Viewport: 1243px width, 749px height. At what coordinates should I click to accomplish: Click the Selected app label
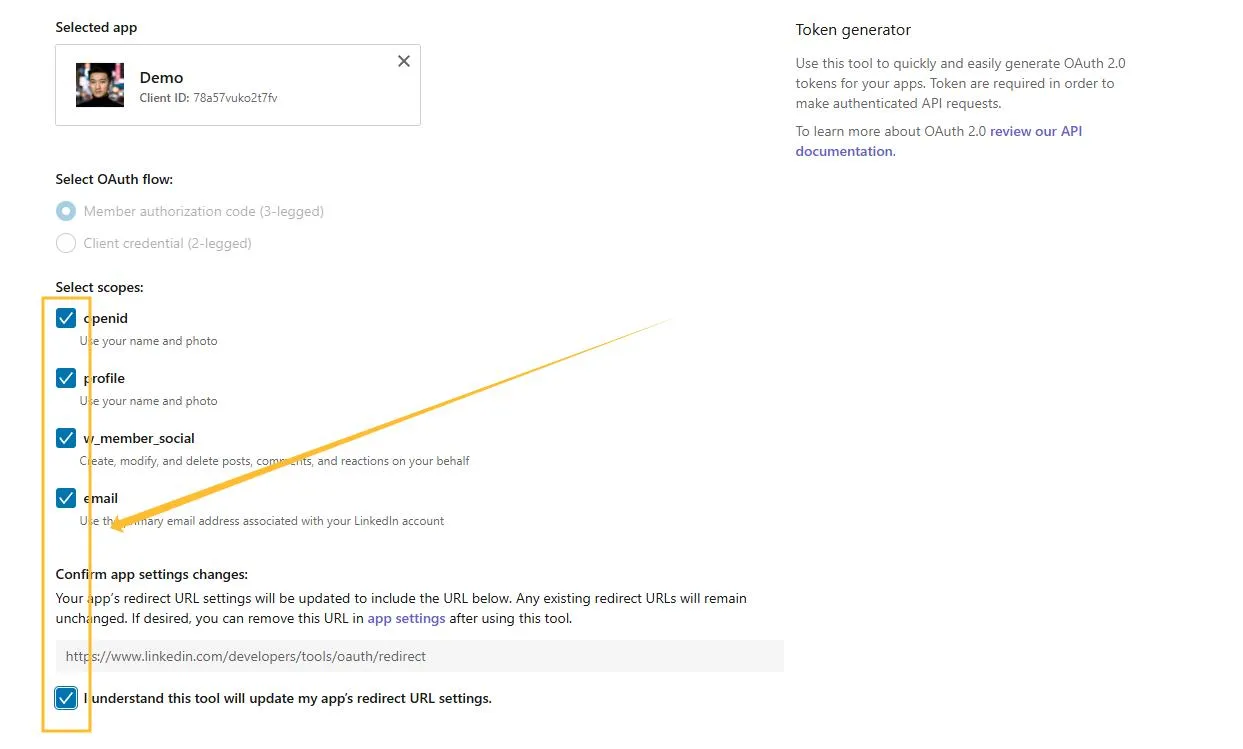pyautogui.click(x=96, y=27)
